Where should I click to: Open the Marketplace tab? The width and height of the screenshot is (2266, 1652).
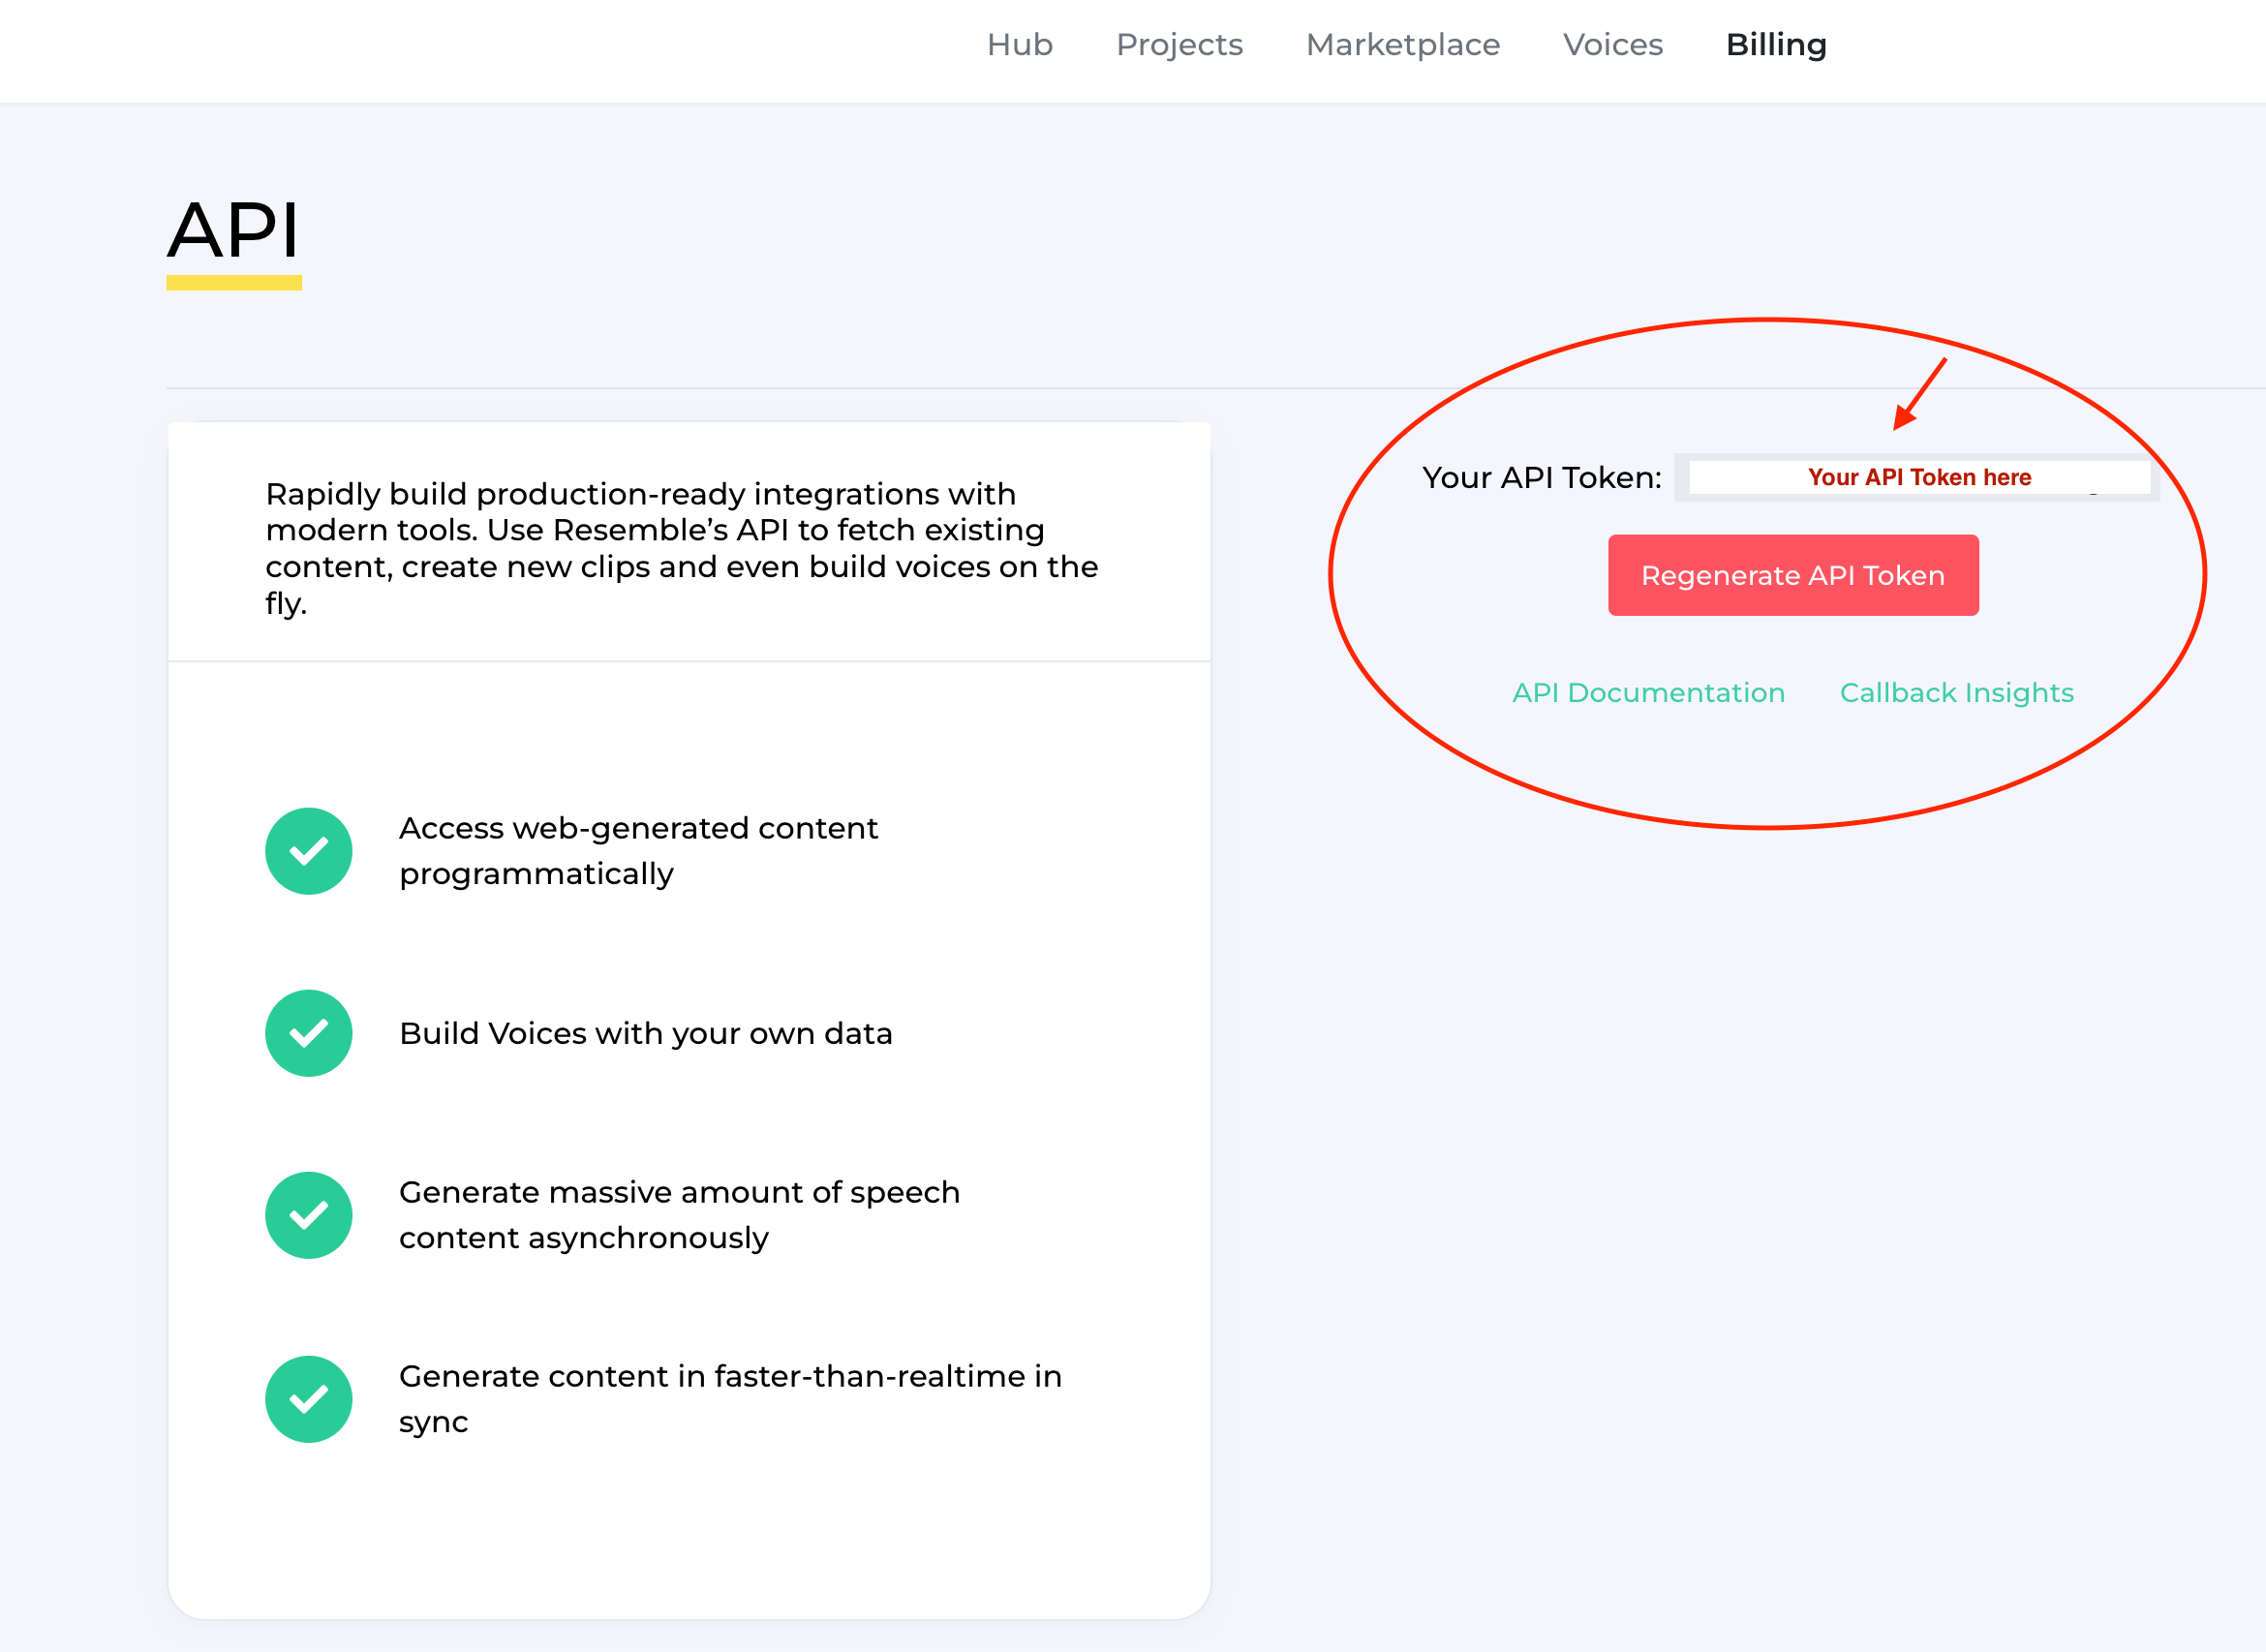coord(1402,45)
